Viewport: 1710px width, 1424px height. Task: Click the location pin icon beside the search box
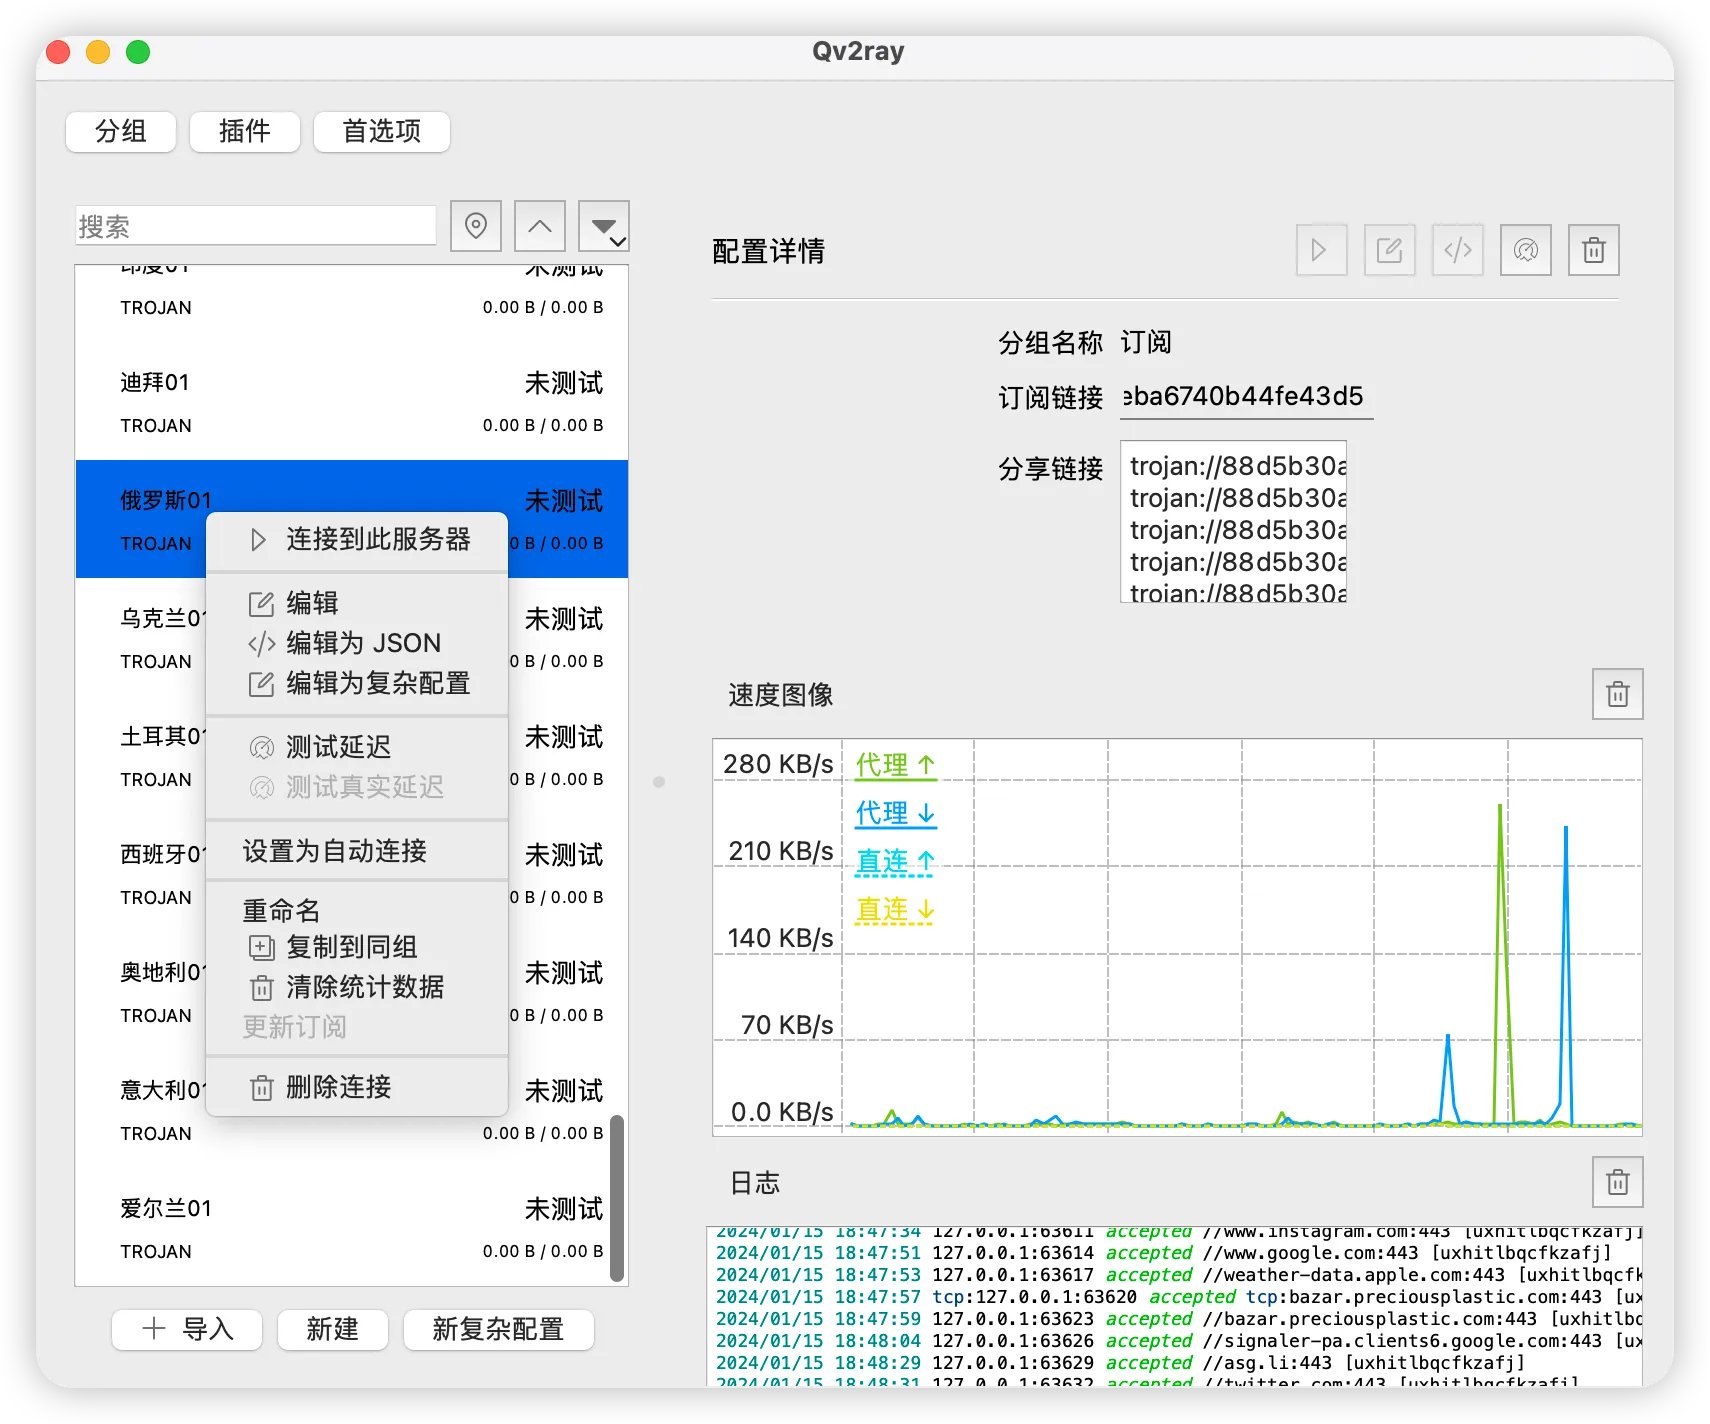point(475,226)
